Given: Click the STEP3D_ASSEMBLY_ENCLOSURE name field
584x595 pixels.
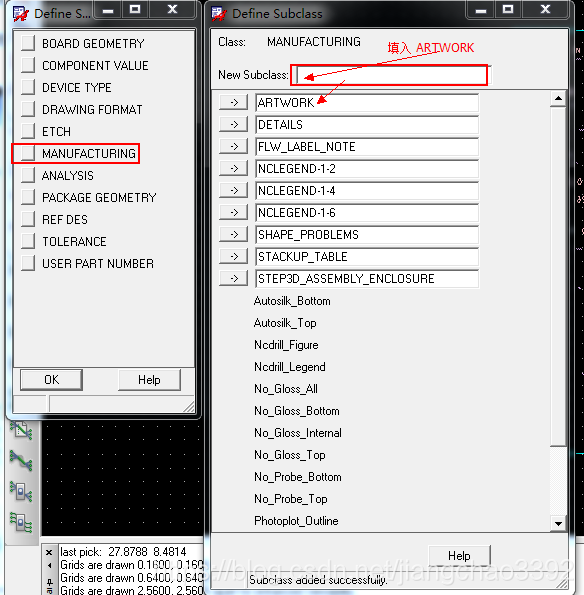Looking at the screenshot, I should (367, 279).
